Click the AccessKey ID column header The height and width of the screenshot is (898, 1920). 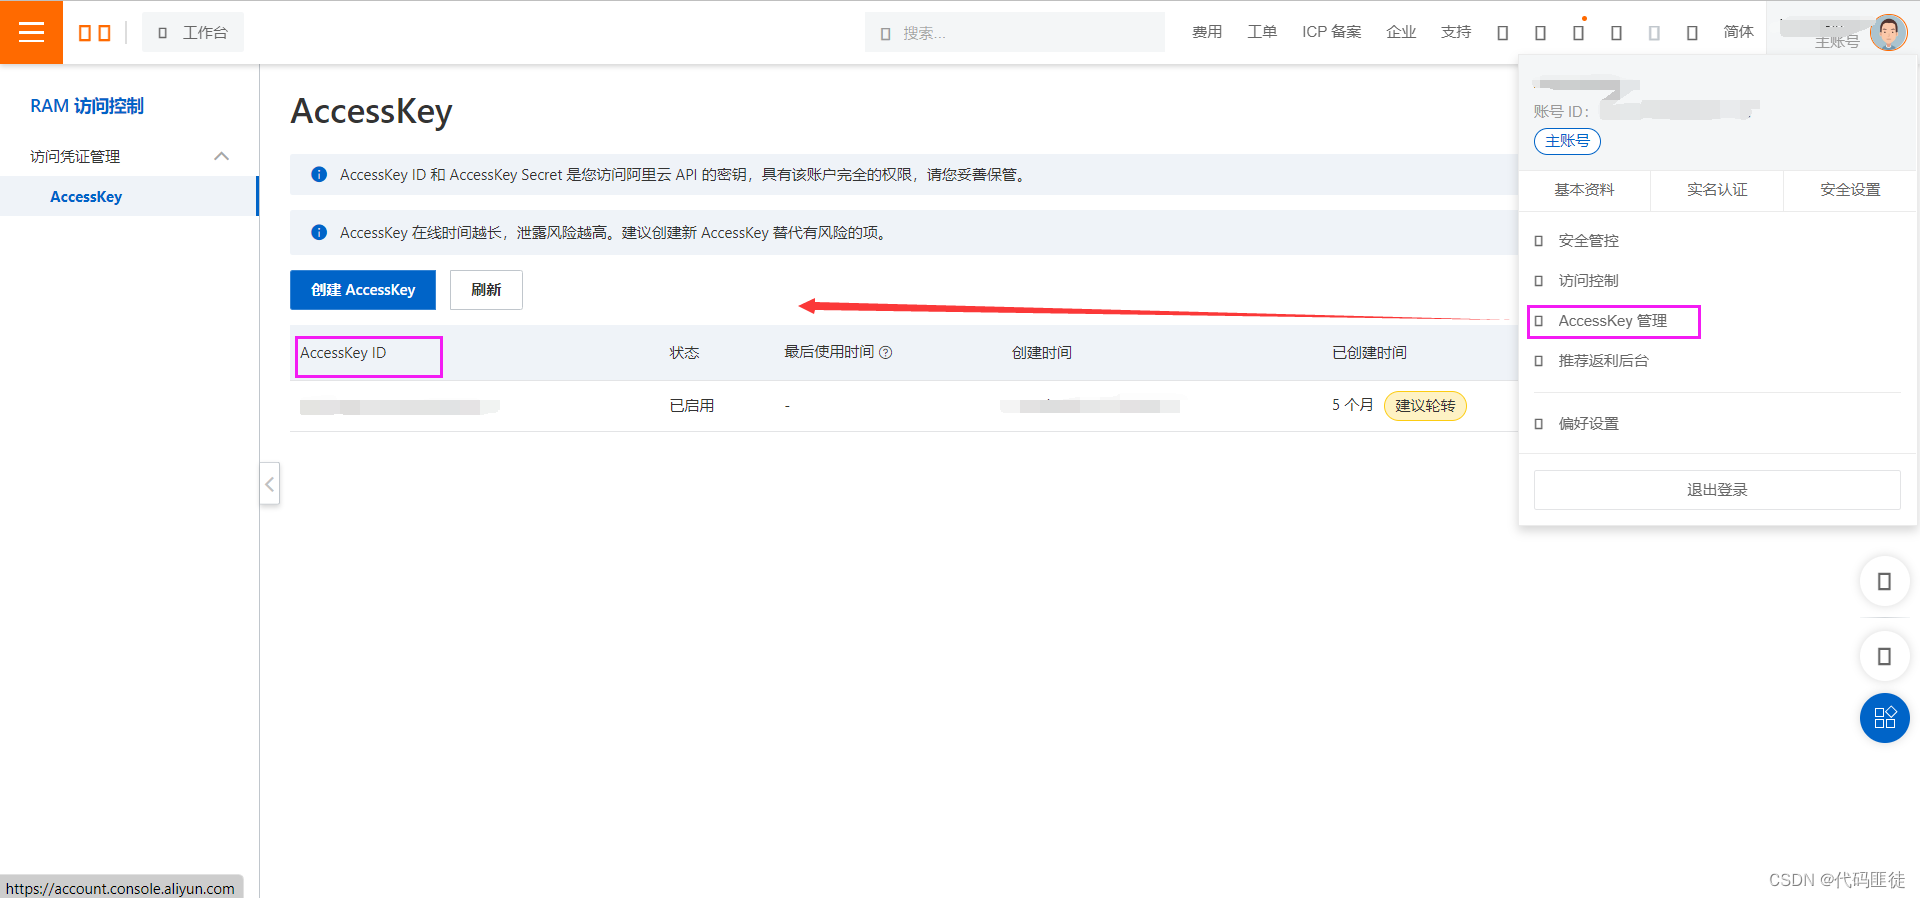343,353
